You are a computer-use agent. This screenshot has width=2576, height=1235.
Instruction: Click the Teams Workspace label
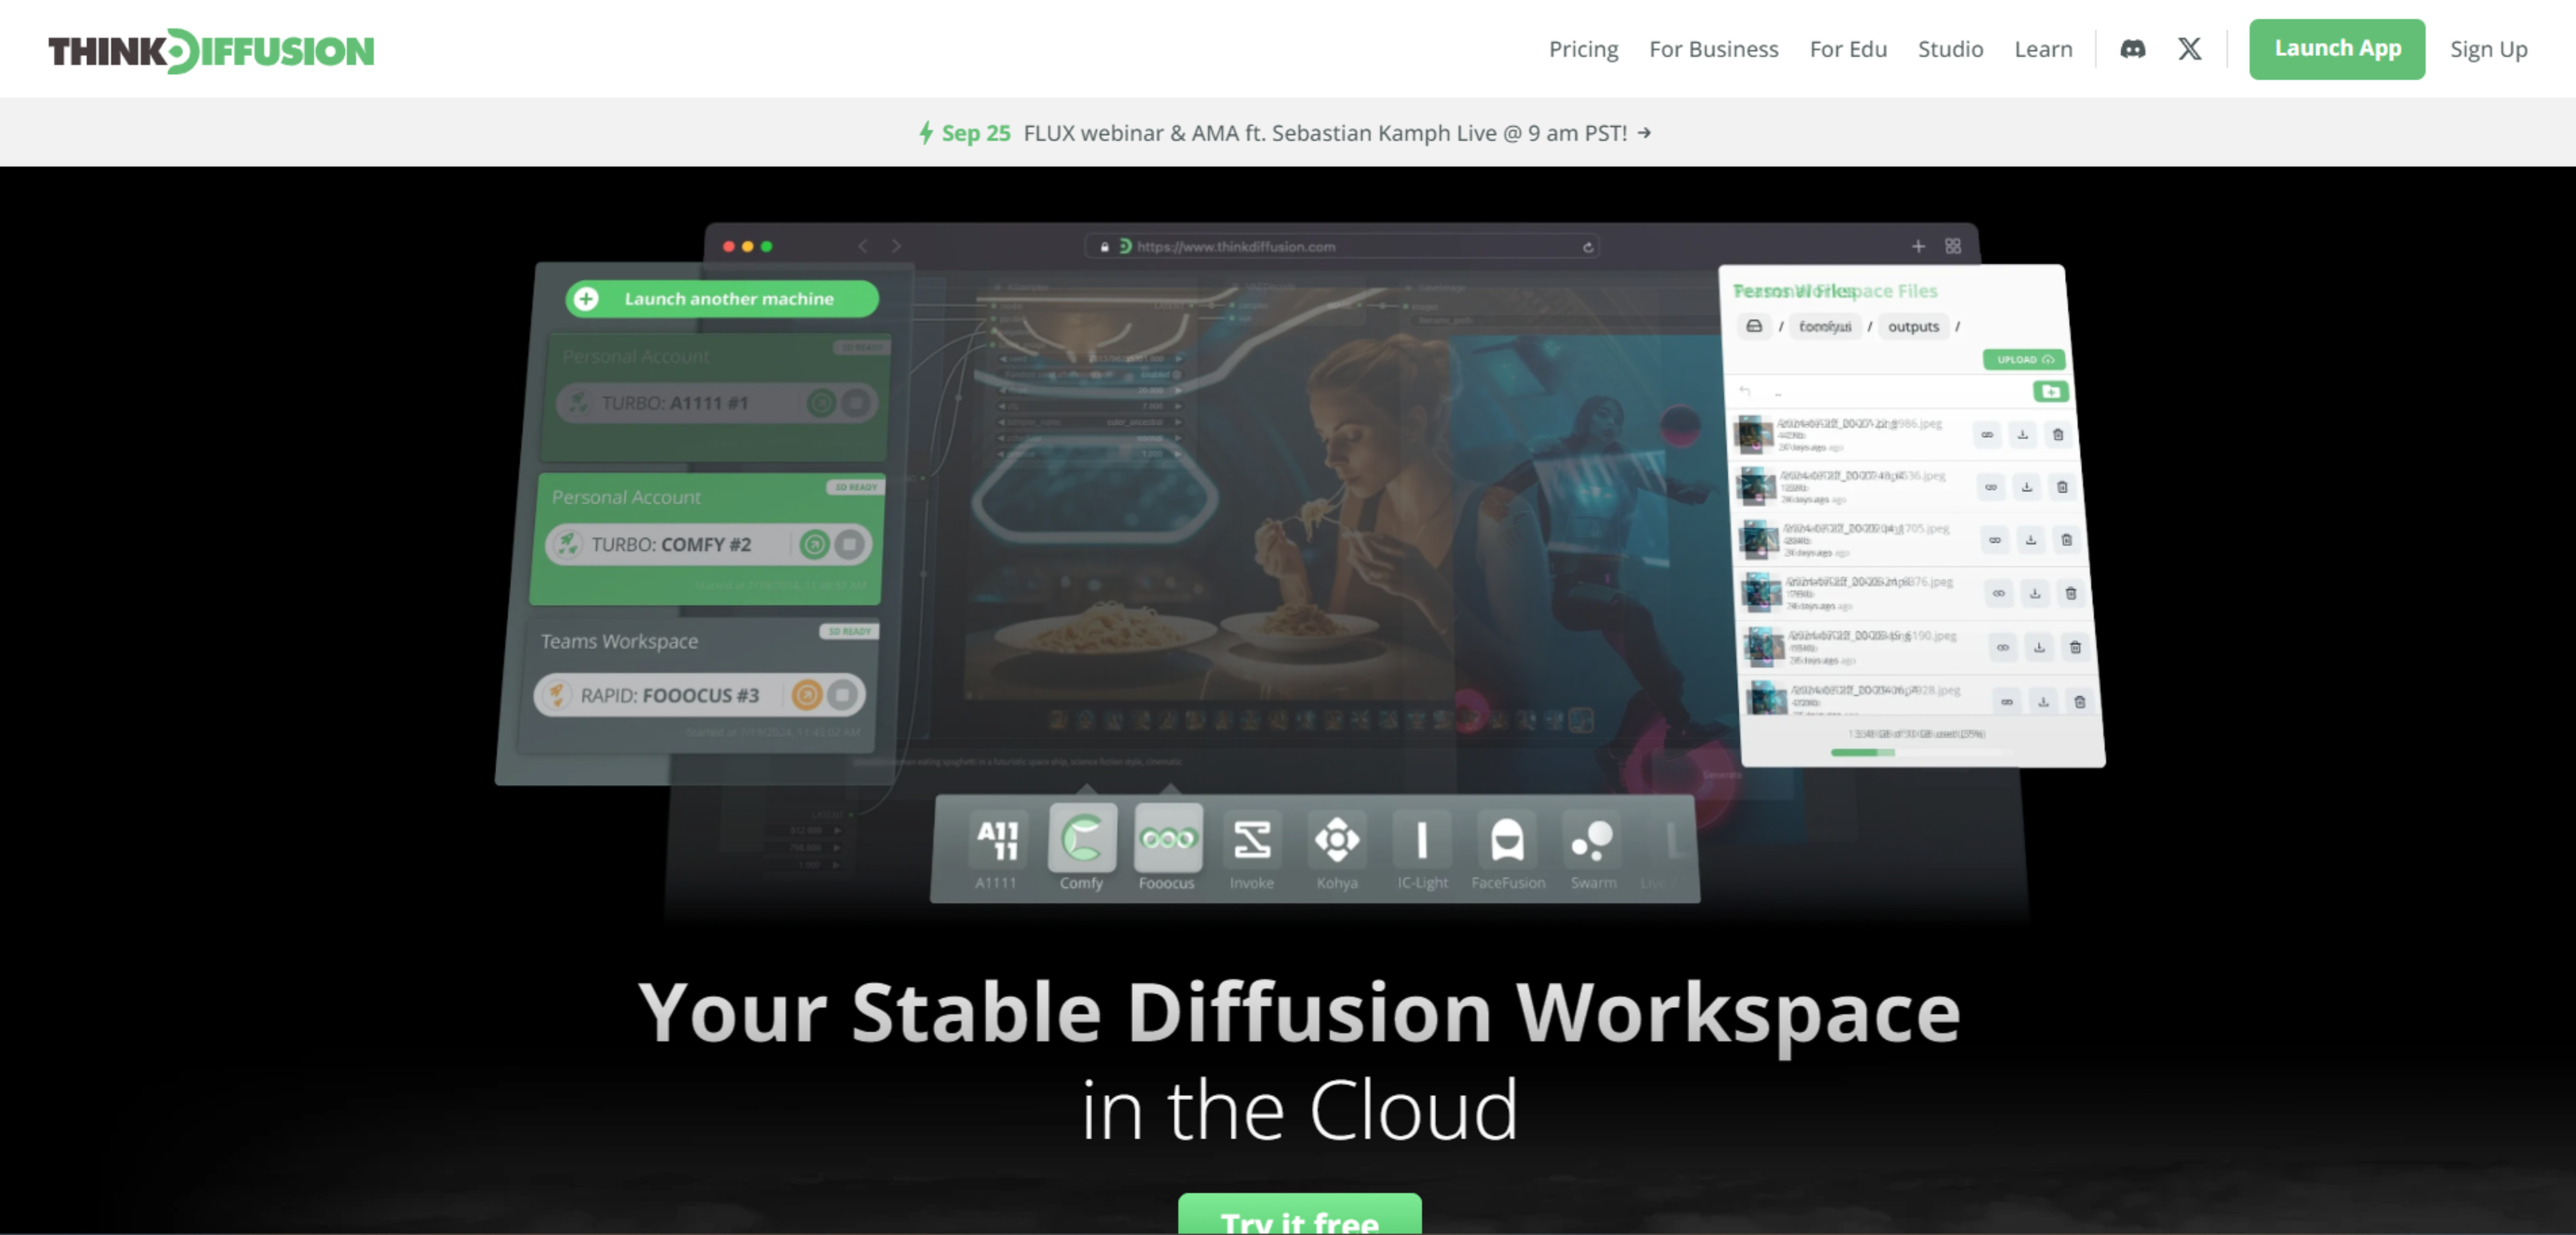(x=619, y=641)
